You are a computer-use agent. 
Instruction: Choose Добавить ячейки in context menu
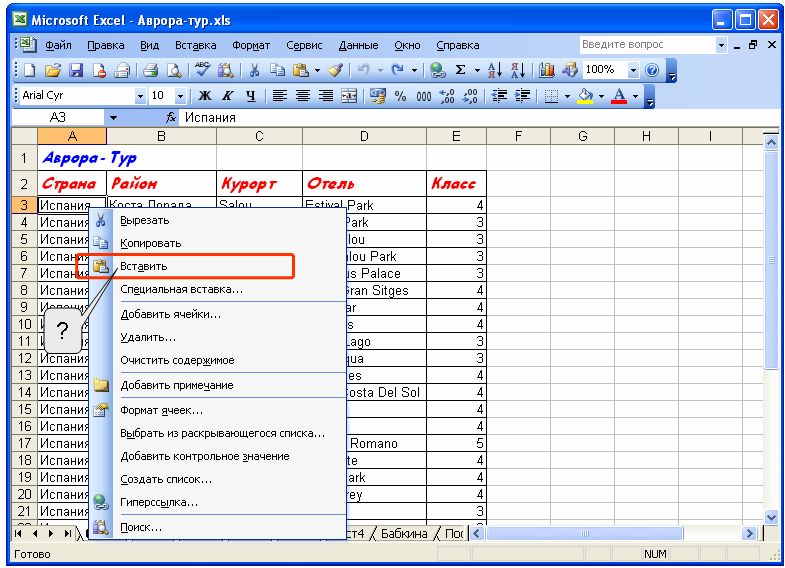(218, 314)
